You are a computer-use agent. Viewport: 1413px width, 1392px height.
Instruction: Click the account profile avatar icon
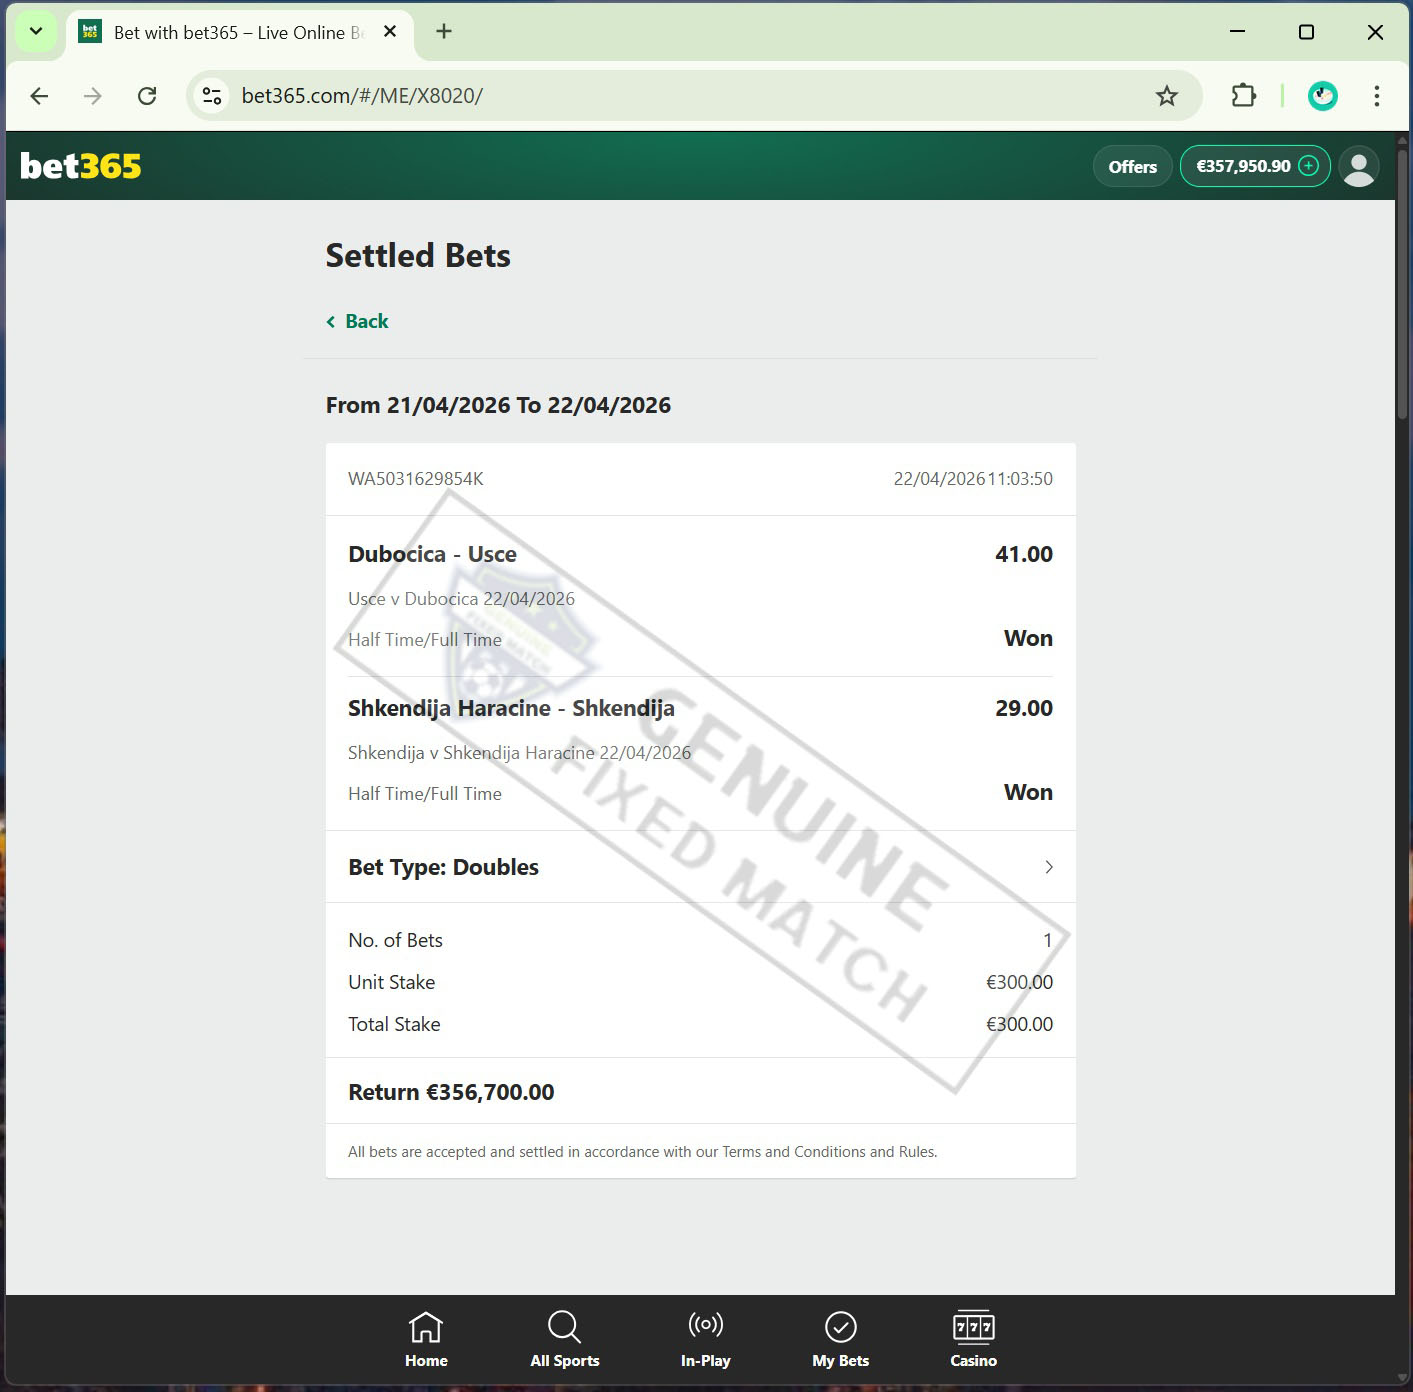click(1358, 166)
